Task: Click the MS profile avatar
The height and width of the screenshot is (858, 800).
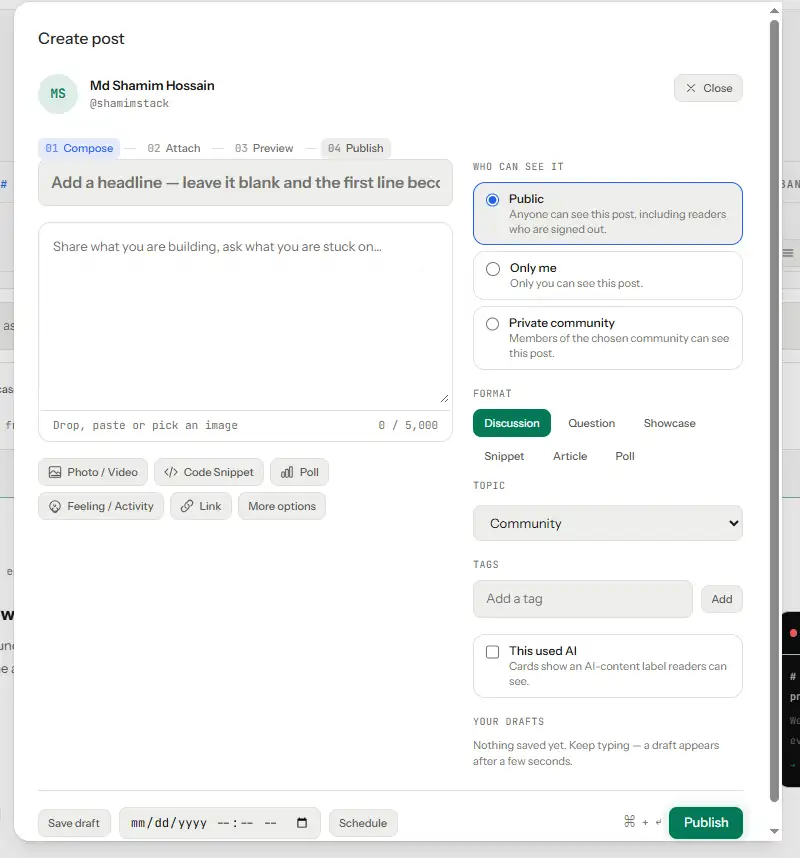Action: click(58, 94)
